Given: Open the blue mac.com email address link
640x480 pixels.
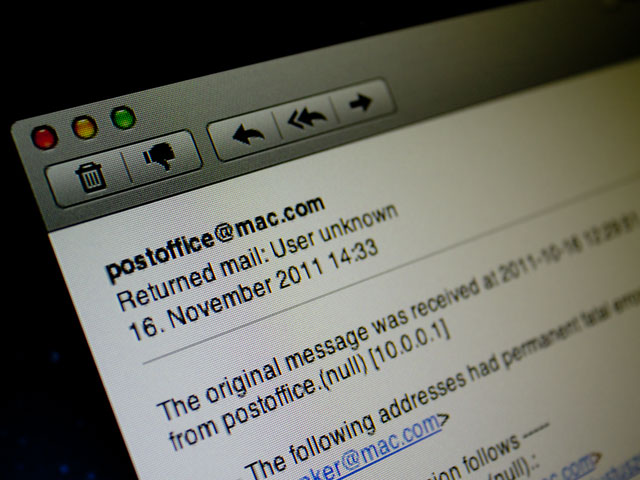Looking at the screenshot, I should point(367,453).
